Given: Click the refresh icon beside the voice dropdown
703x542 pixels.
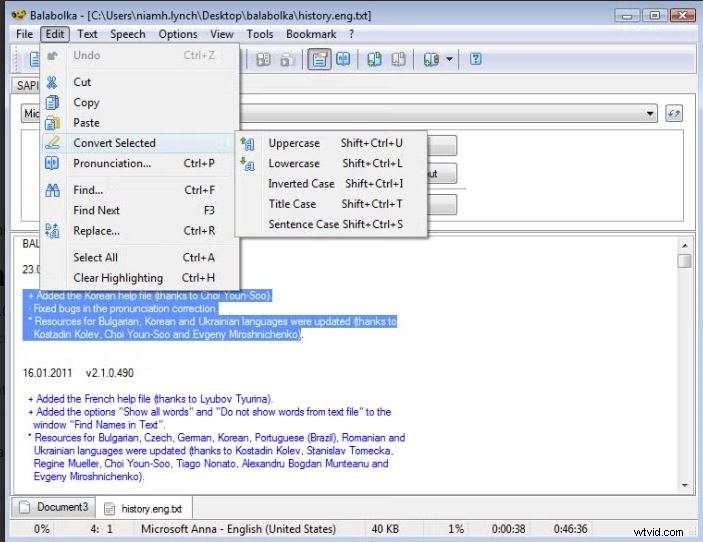Looking at the screenshot, I should [x=674, y=114].
